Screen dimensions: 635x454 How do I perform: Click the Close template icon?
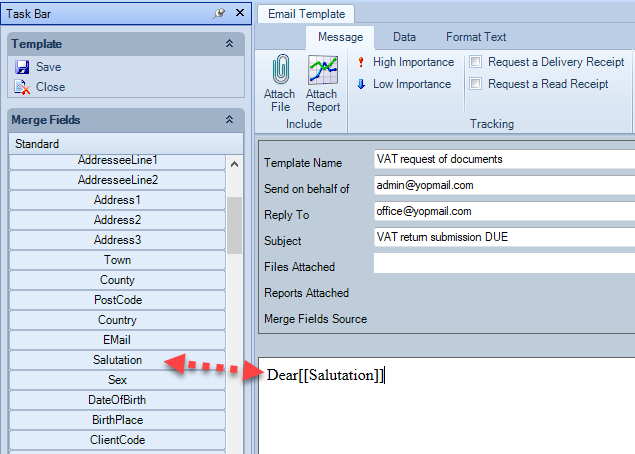(22, 87)
